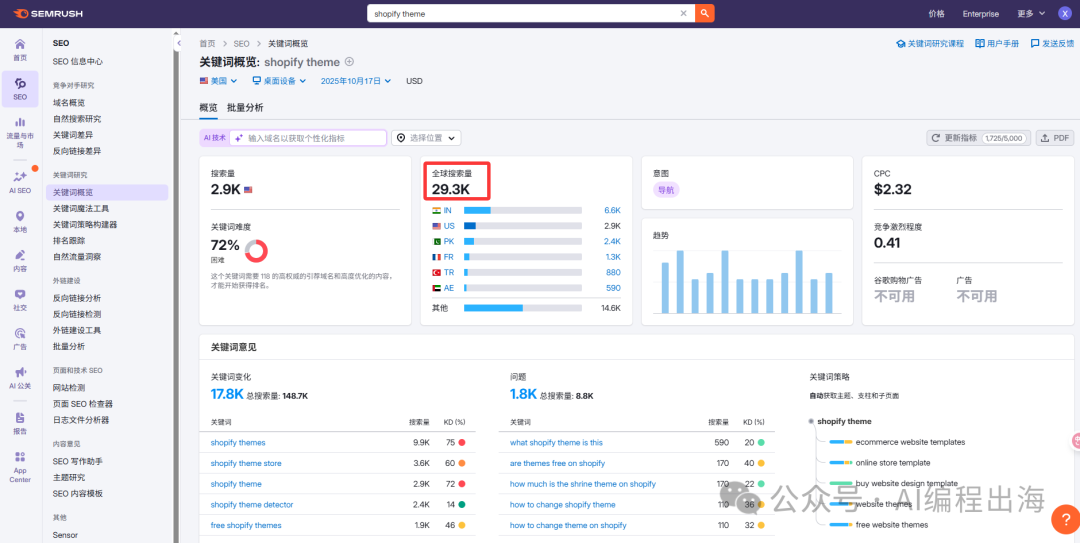Open the AI 公关 sidebar icon
This screenshot has height=543, width=1080.
coord(20,378)
